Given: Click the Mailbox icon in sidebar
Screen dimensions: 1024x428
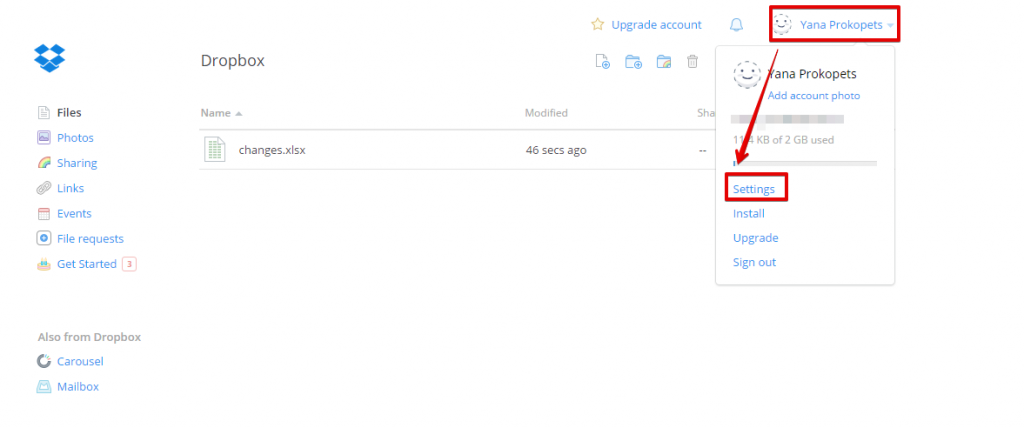Looking at the screenshot, I should [x=44, y=387].
